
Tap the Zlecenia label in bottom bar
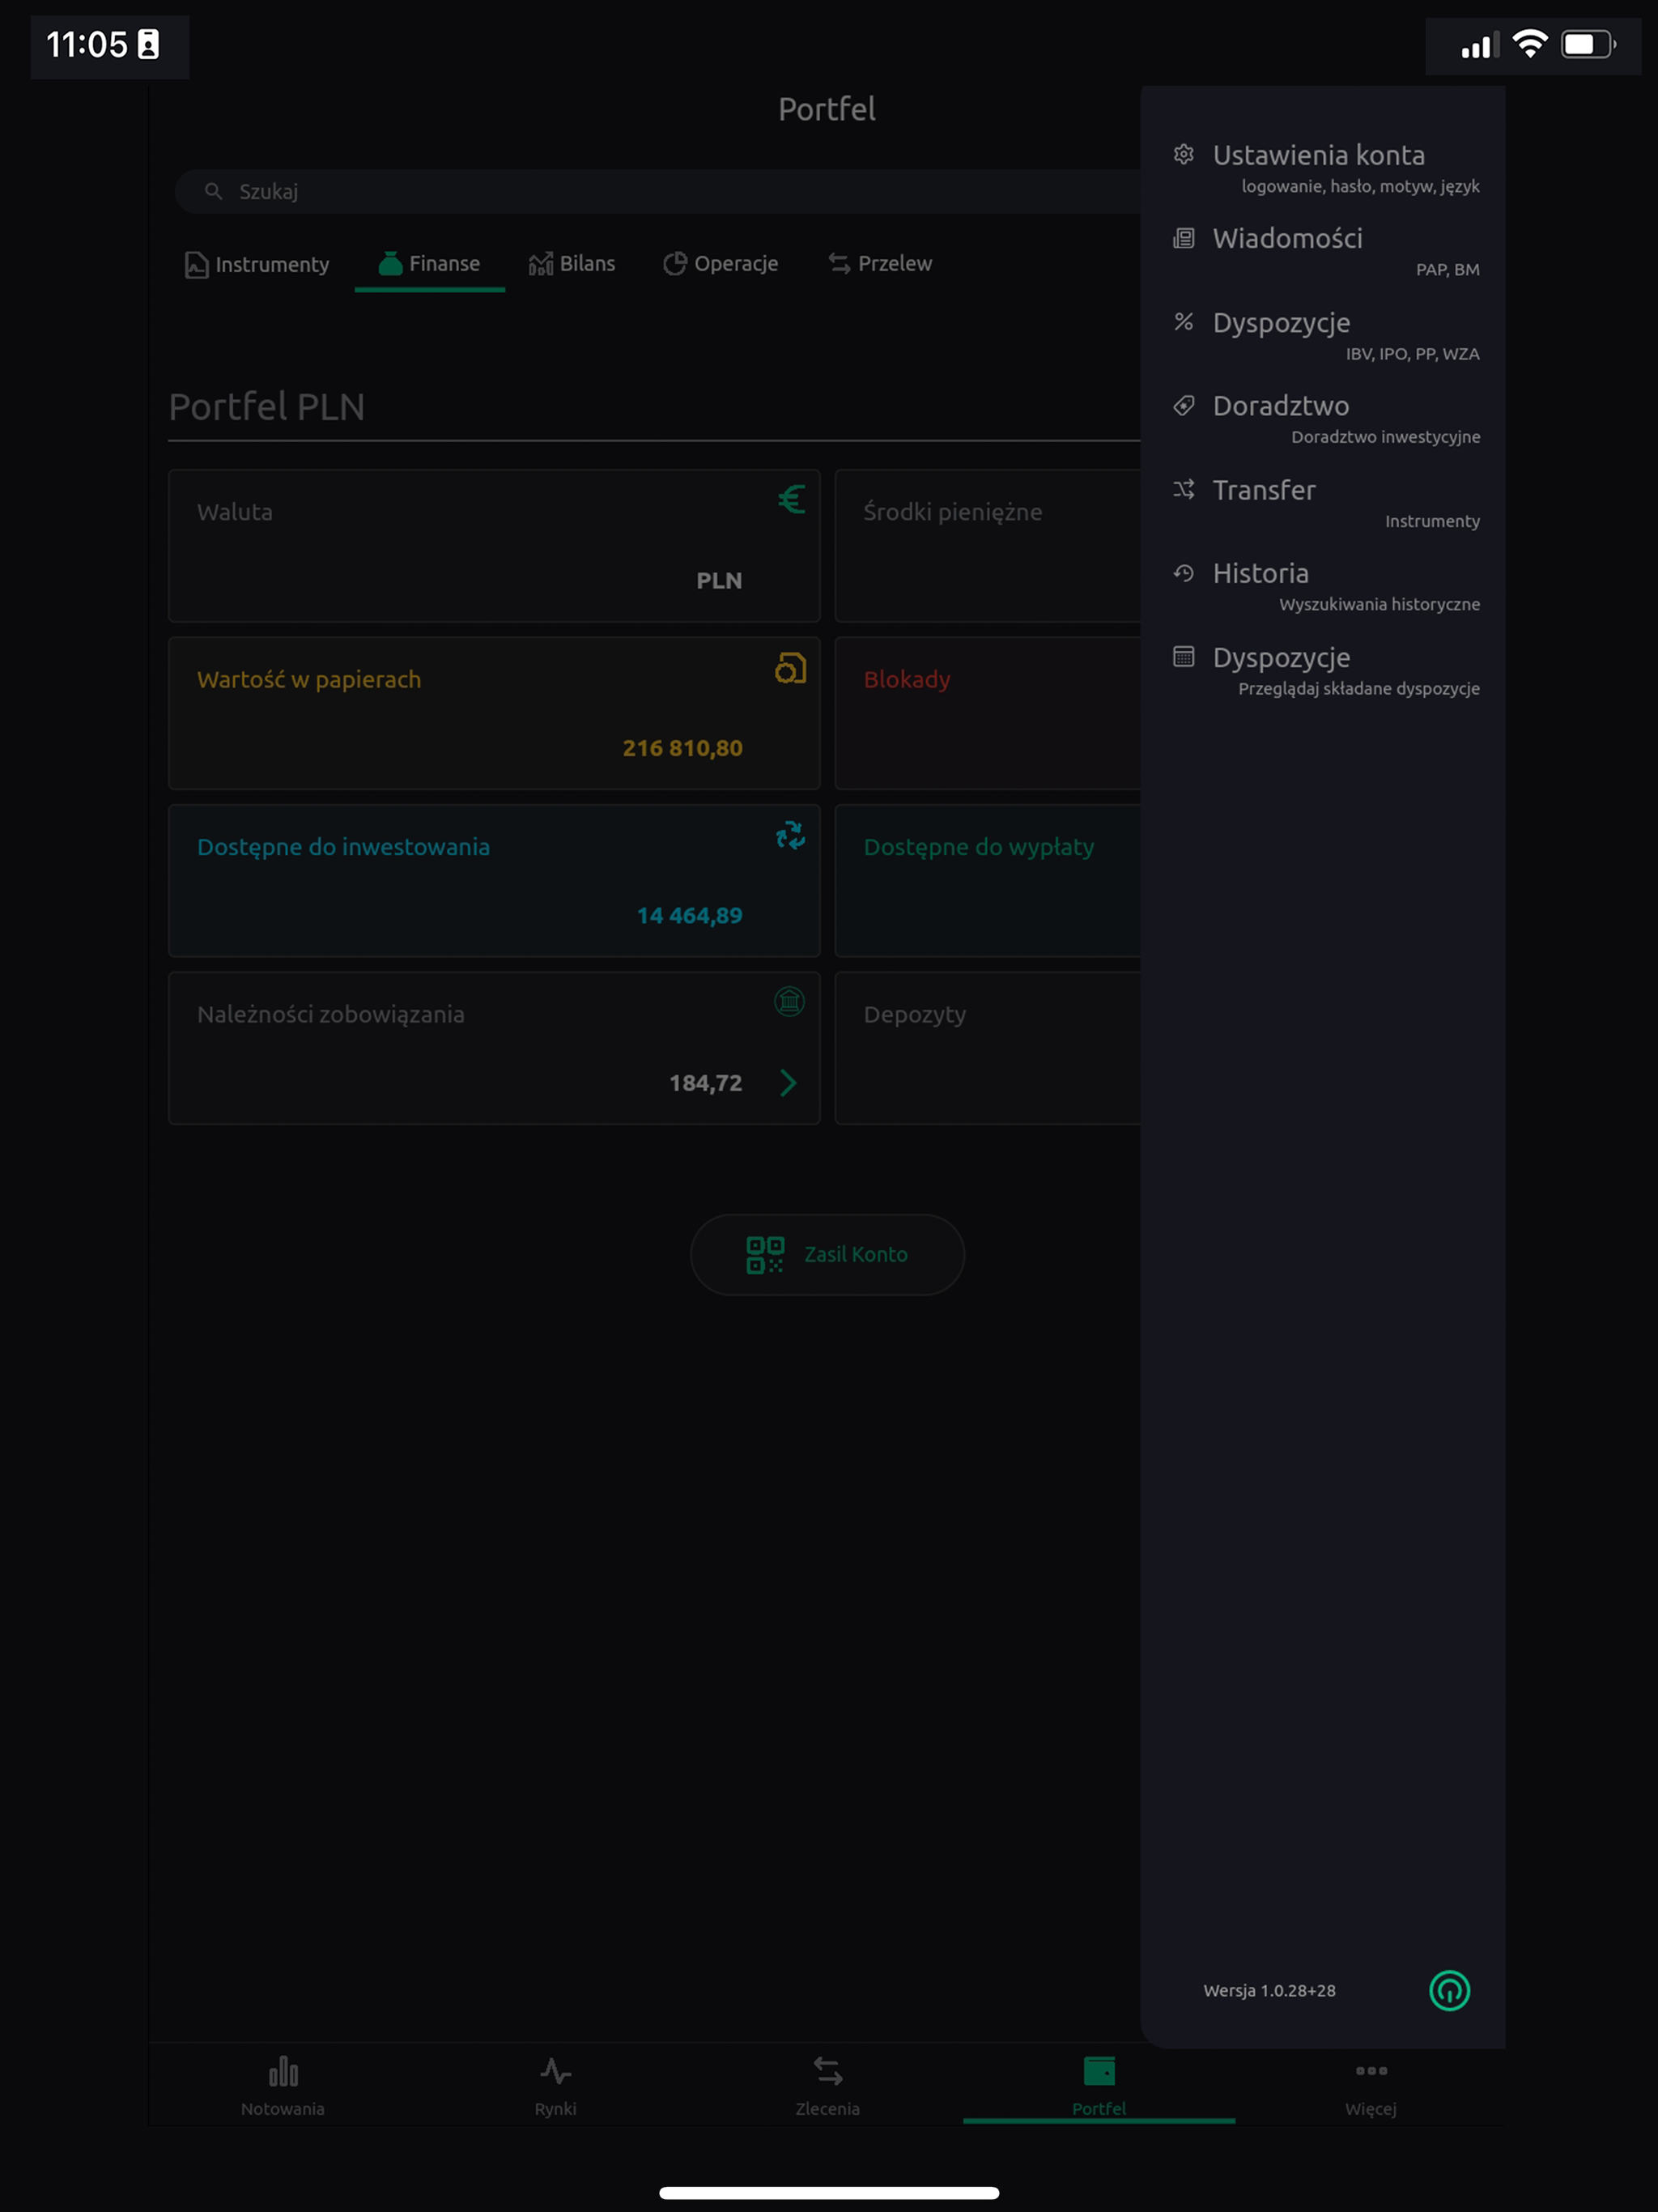(827, 2109)
